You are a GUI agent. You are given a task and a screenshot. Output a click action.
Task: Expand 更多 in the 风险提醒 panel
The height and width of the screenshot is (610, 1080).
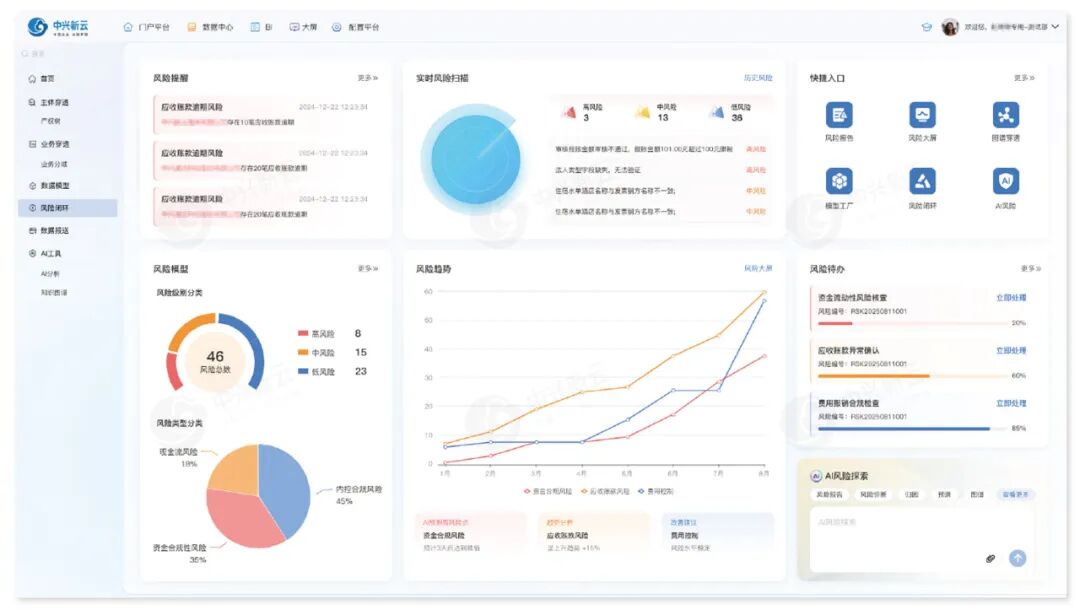click(x=367, y=78)
